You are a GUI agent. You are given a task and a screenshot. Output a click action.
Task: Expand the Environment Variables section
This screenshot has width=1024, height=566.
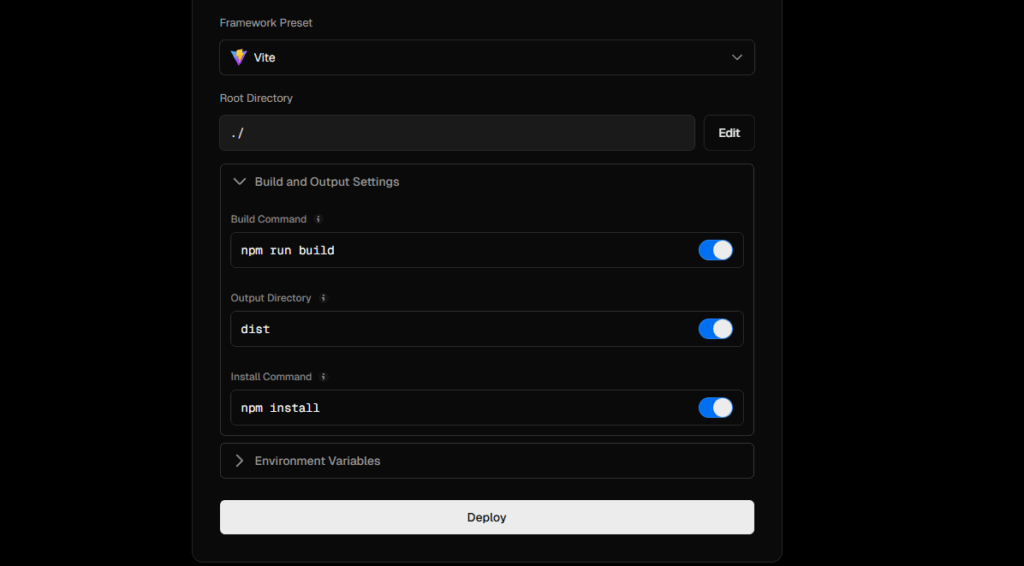239,461
